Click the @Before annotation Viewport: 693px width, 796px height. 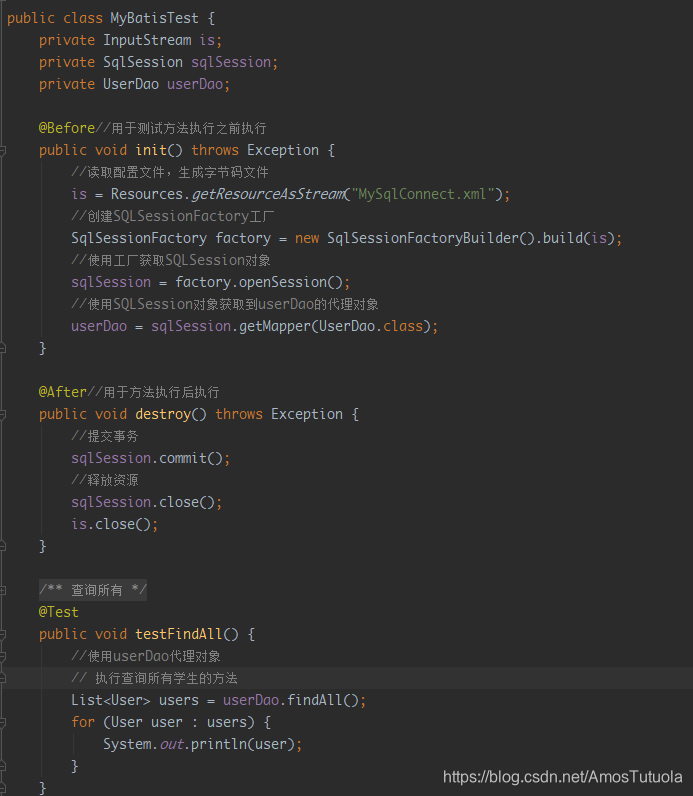tap(67, 128)
